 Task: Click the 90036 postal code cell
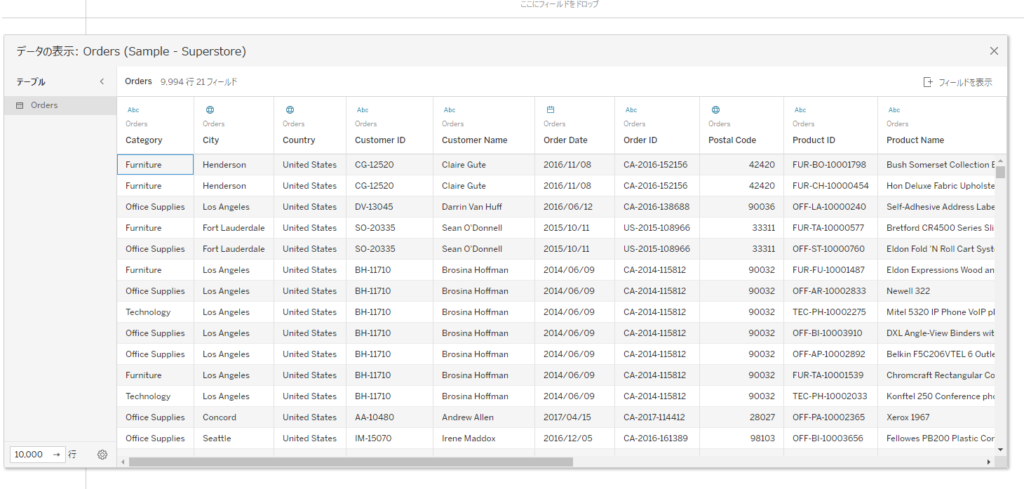(x=742, y=207)
